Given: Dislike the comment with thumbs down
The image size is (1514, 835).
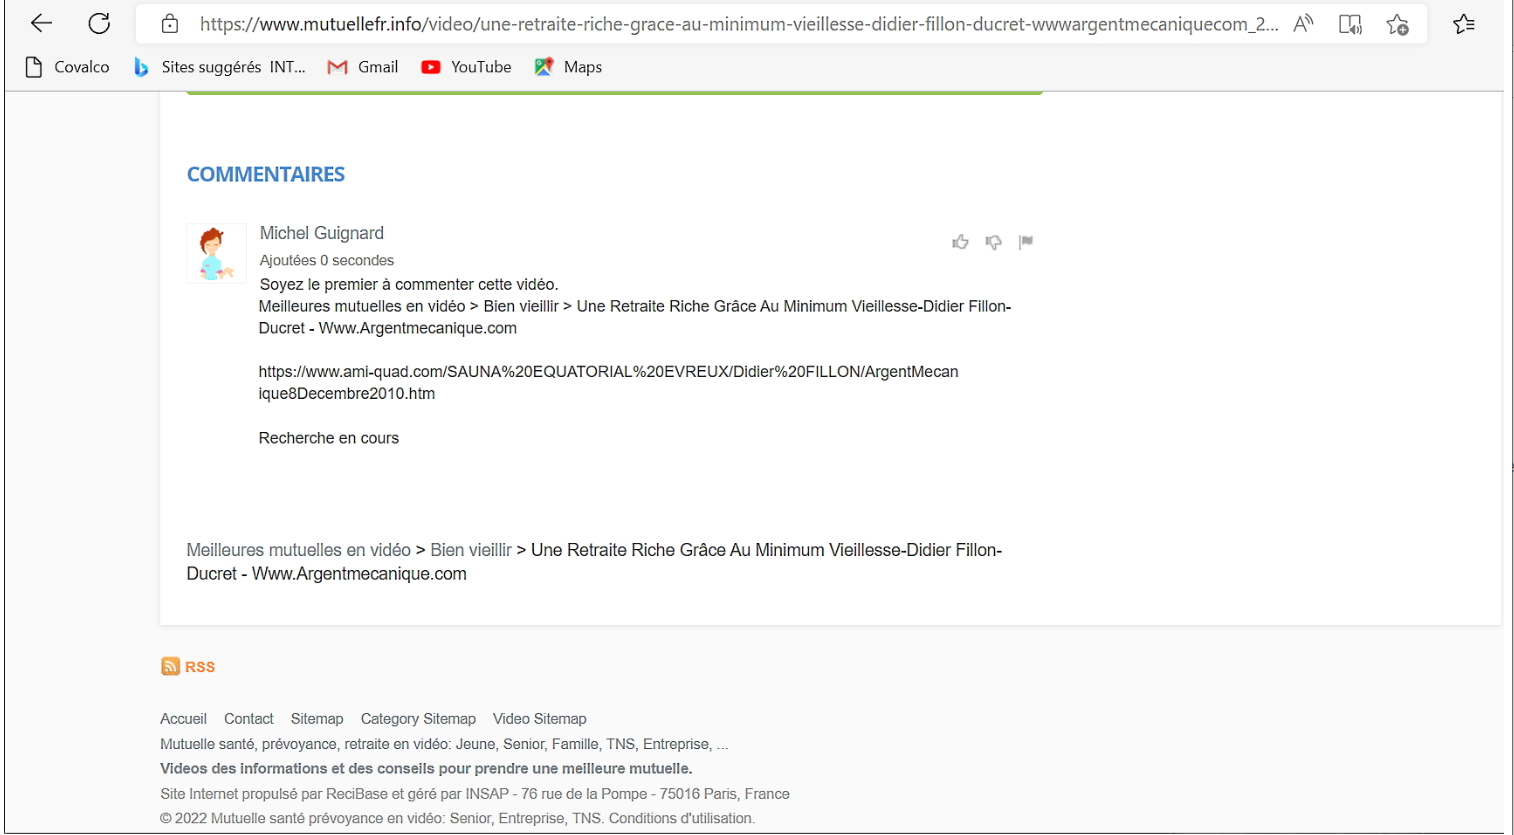Looking at the screenshot, I should [x=993, y=242].
